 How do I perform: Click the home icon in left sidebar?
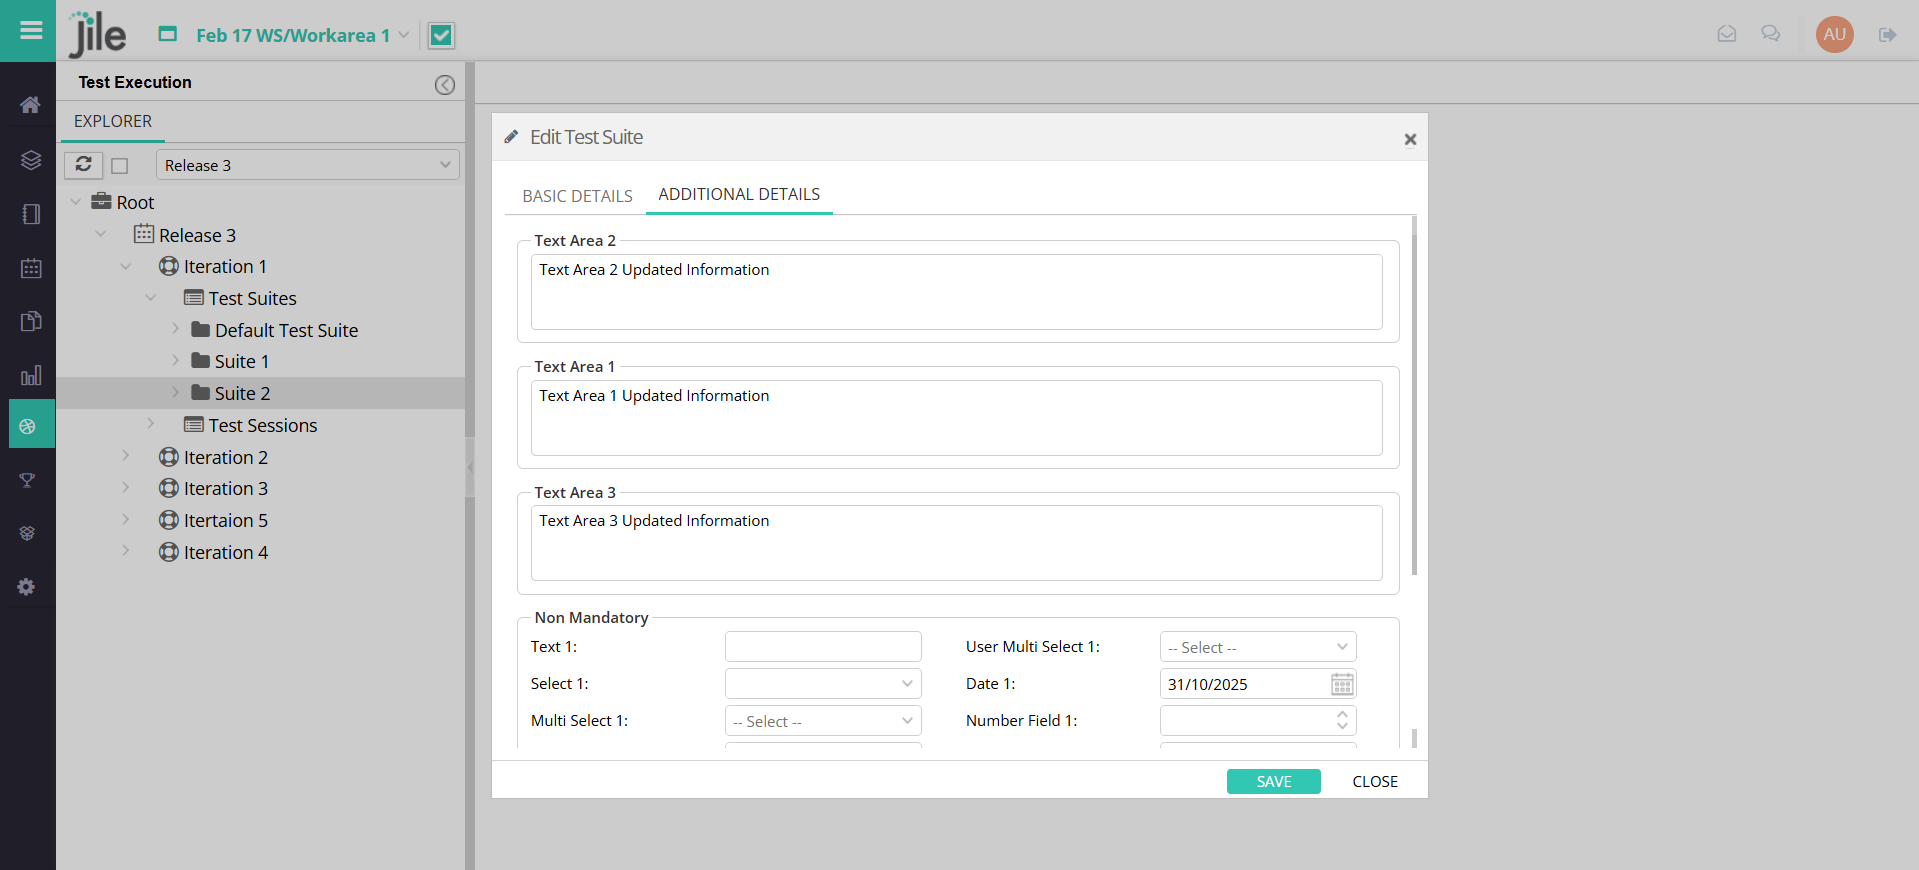point(30,105)
